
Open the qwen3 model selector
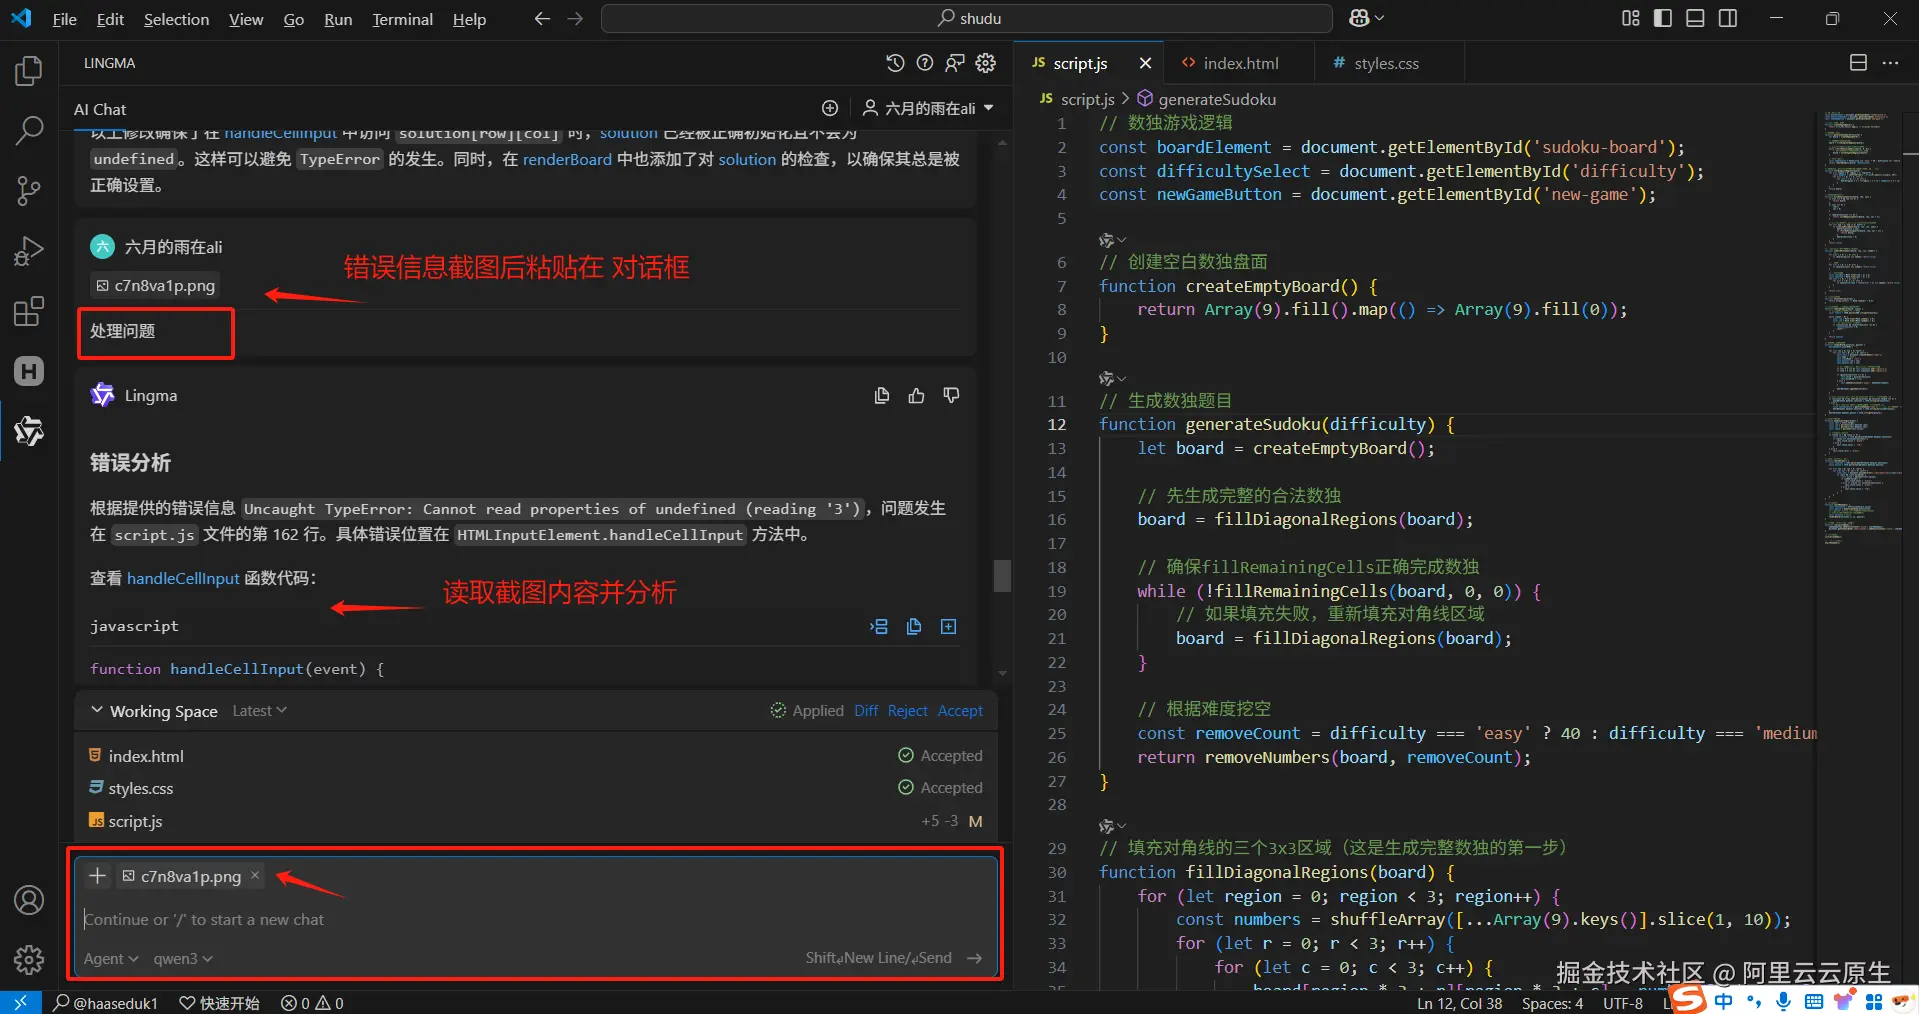point(182,958)
